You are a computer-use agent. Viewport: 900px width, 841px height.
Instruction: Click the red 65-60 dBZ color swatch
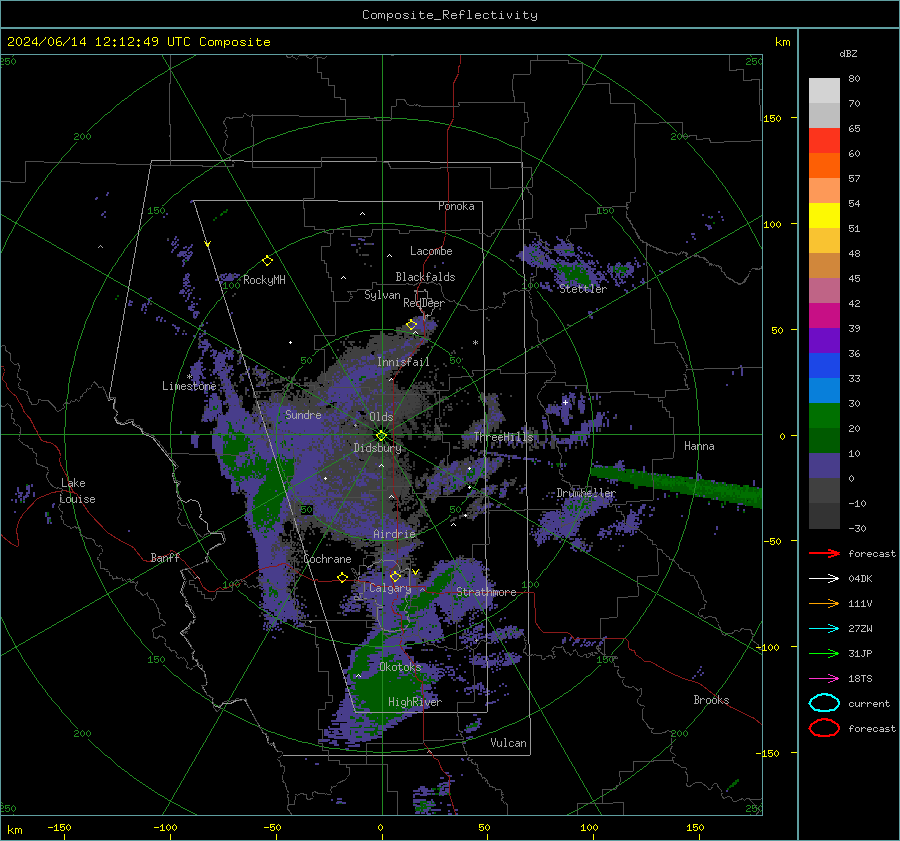point(824,140)
